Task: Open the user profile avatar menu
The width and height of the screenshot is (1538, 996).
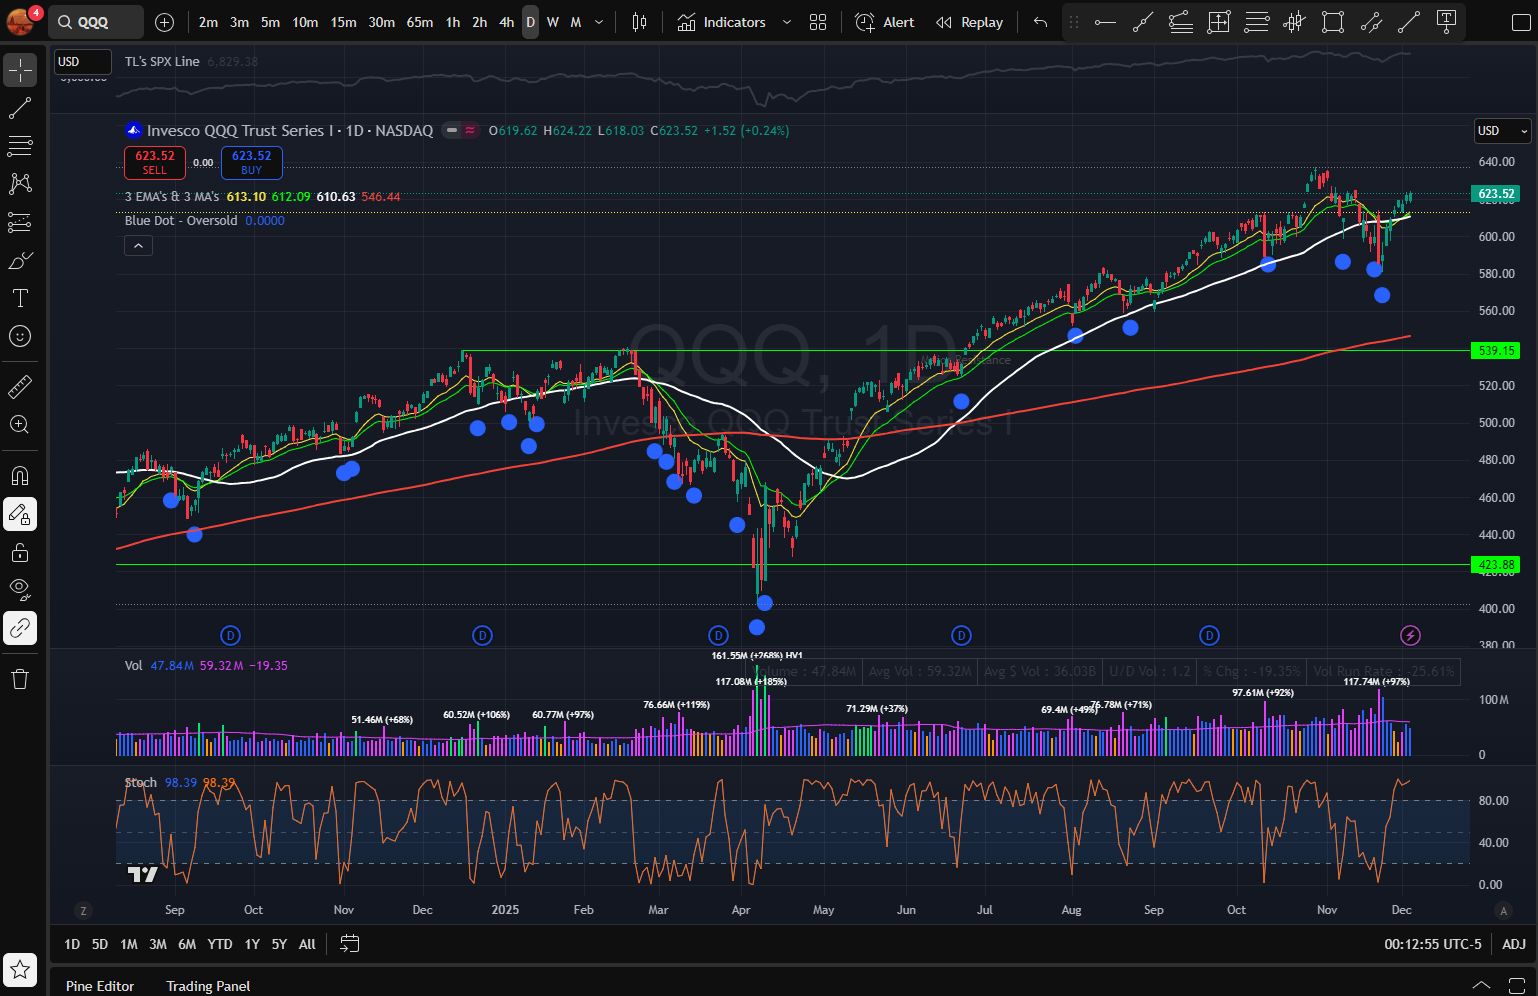Action: 21,21
